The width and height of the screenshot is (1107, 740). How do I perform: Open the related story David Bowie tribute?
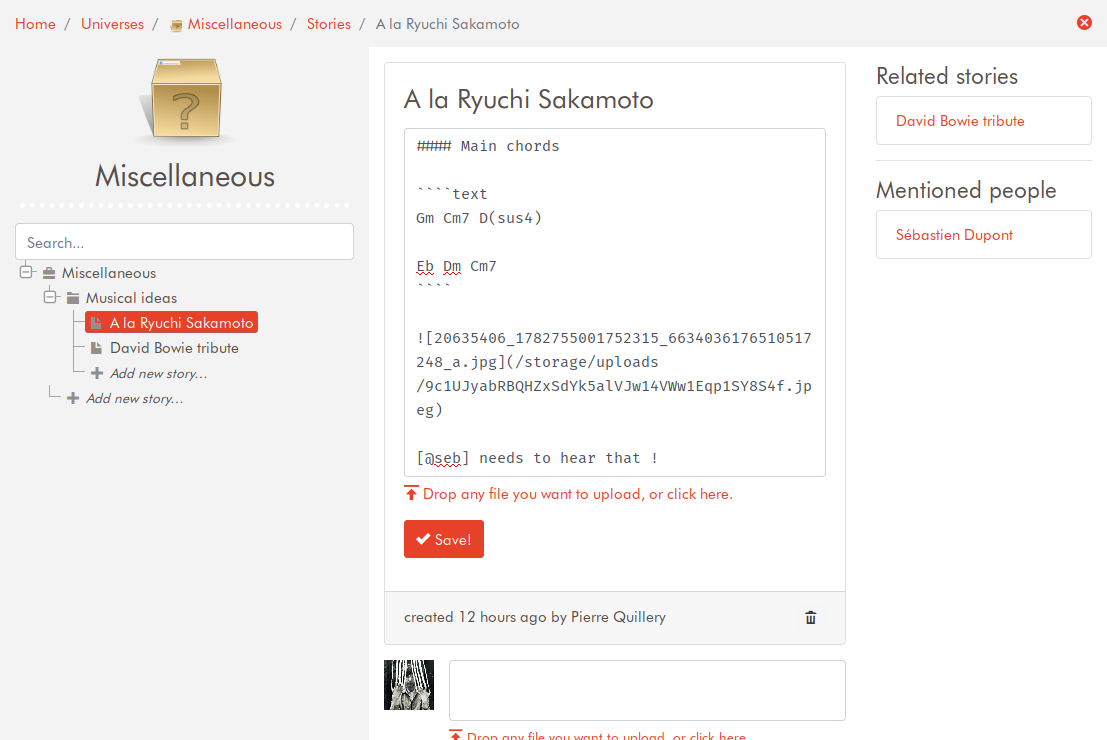pos(959,121)
